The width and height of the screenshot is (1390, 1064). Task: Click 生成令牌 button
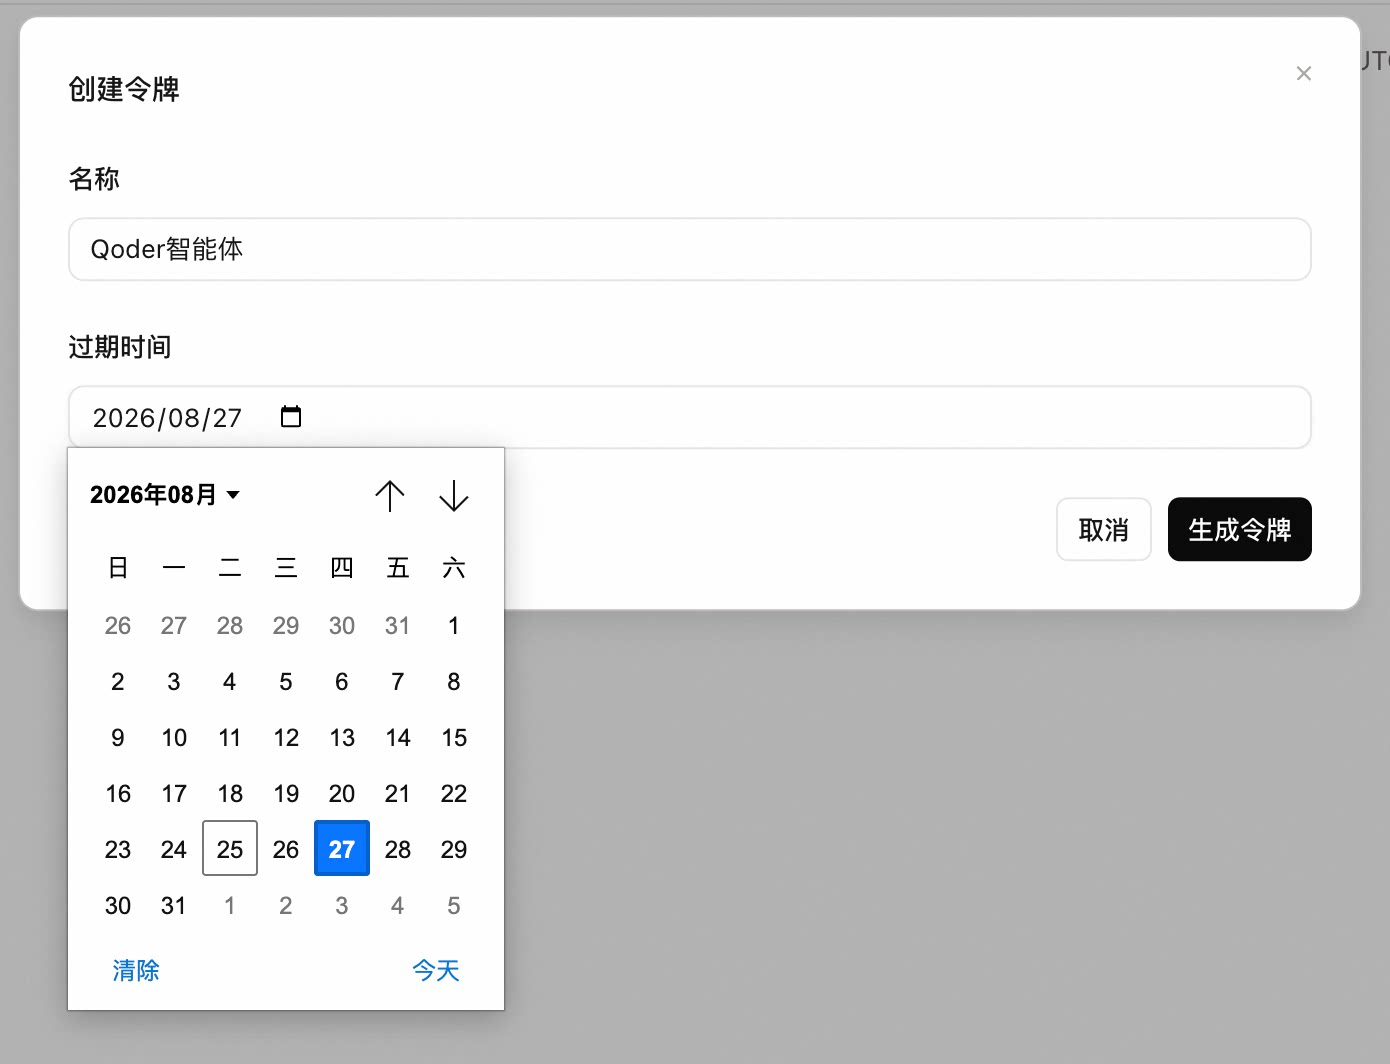pos(1240,529)
